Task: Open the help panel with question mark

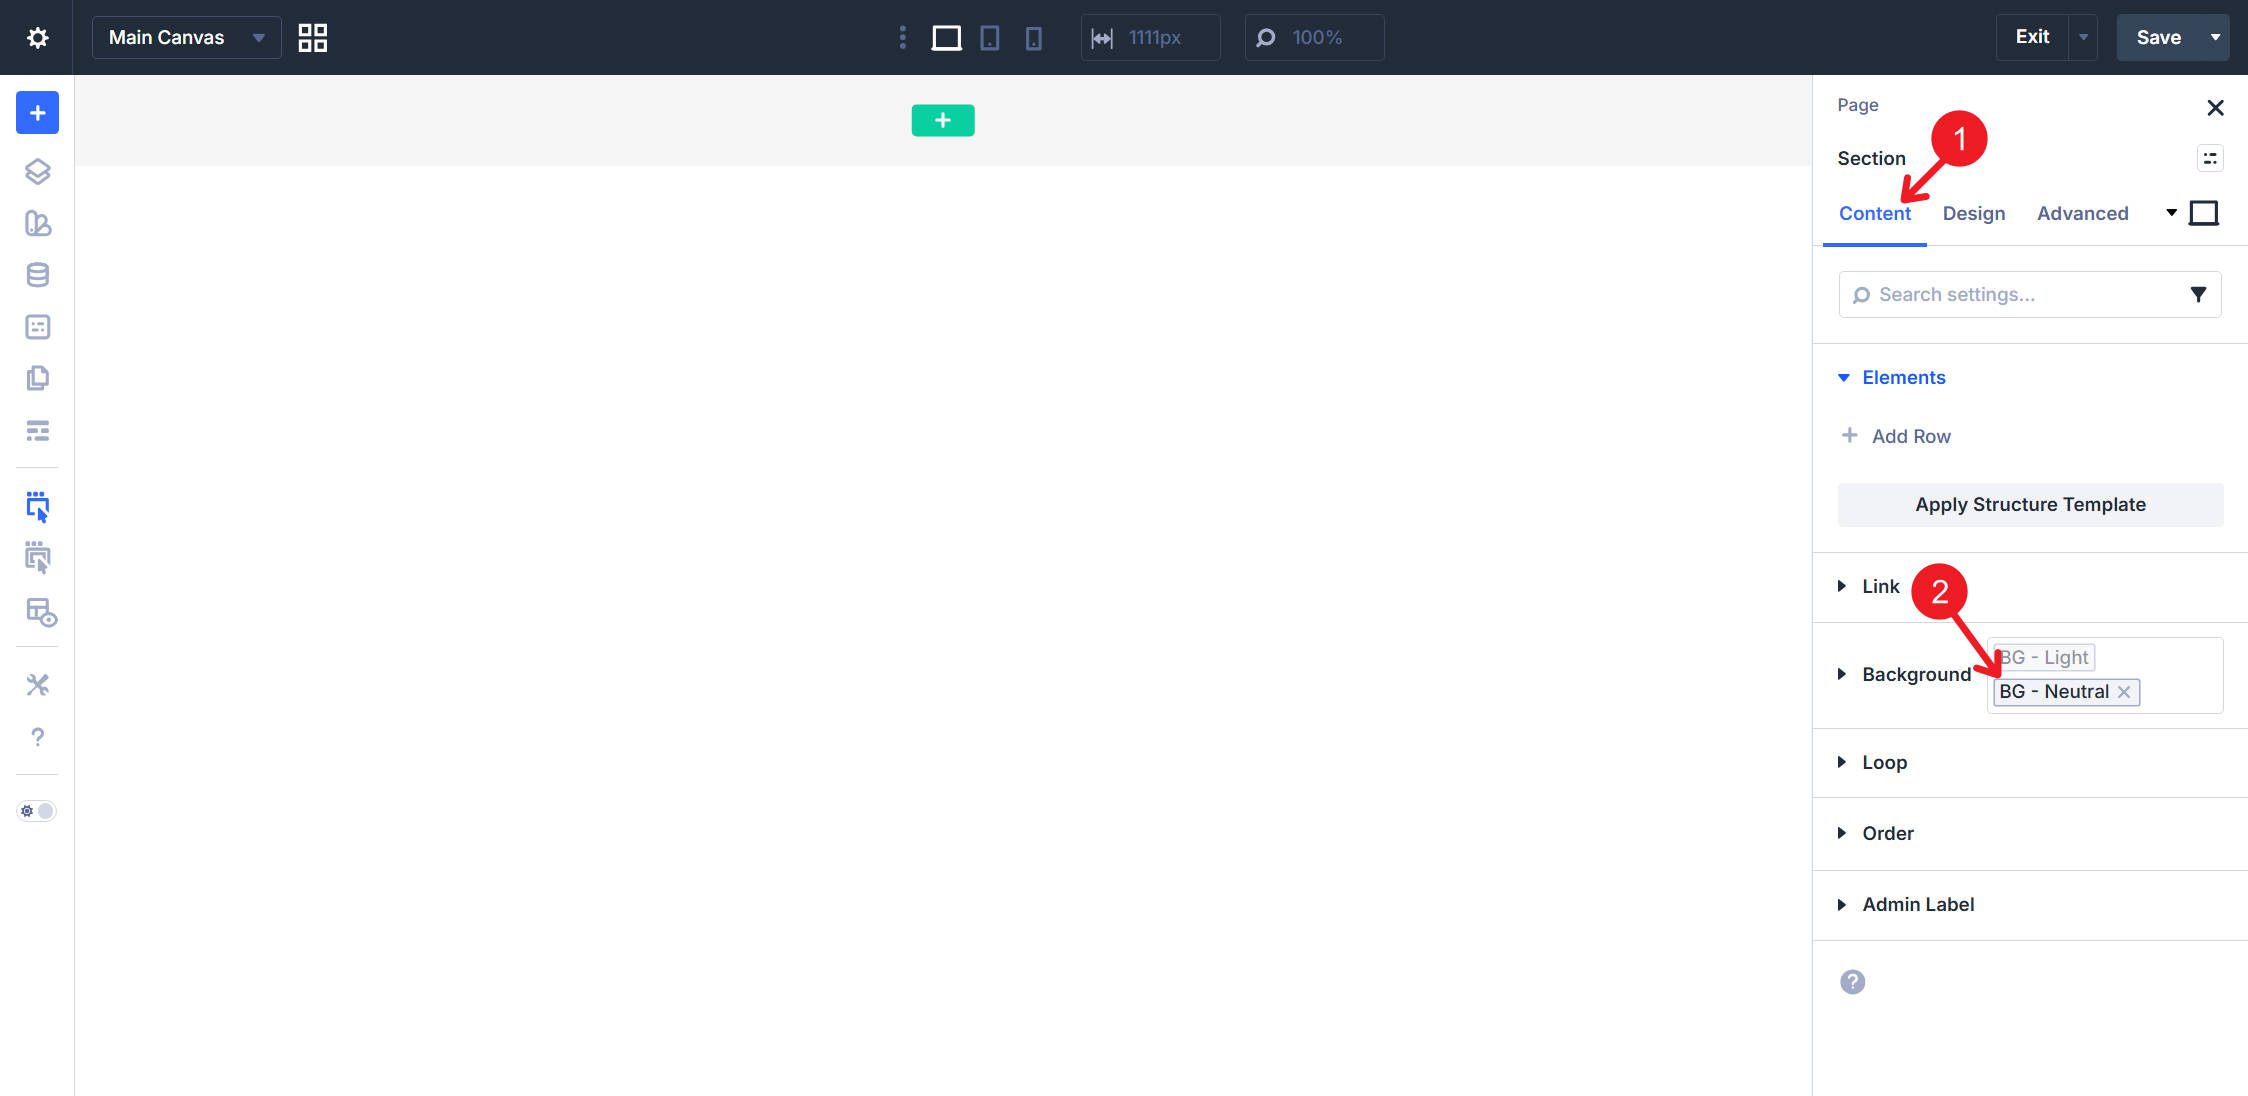Action: tap(37, 737)
